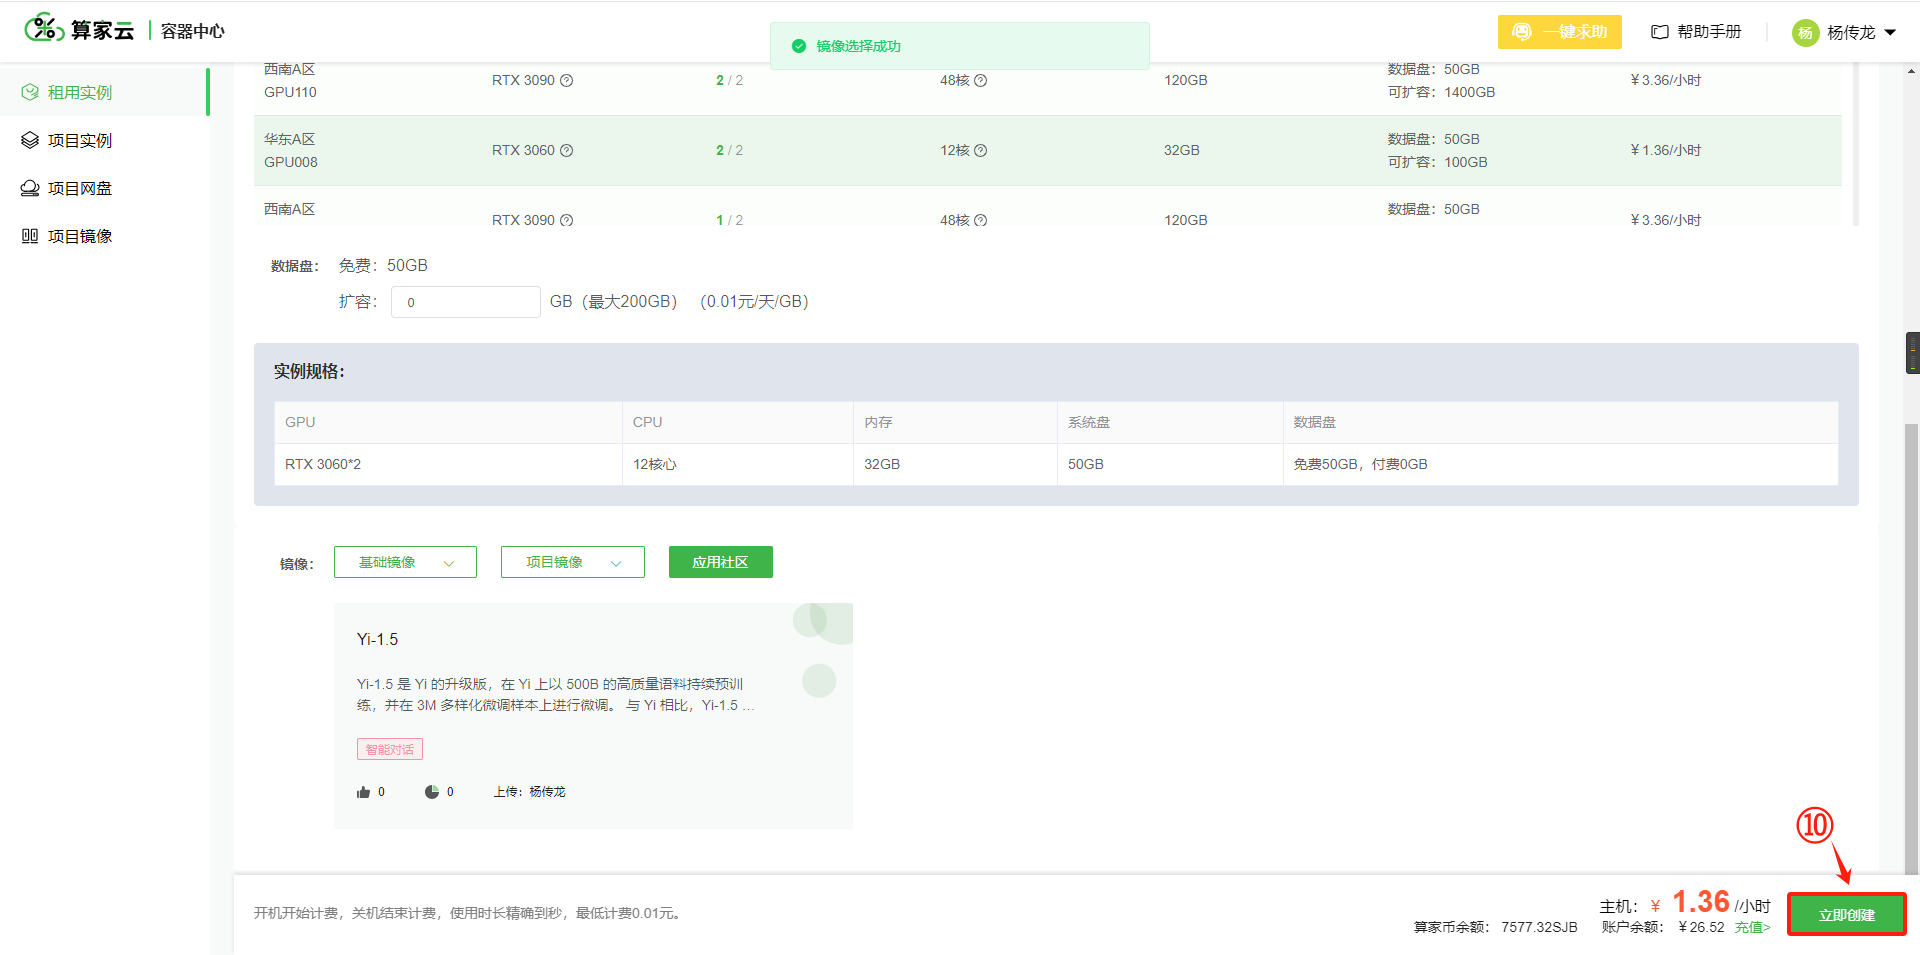Click the 项目实例 layers icon
1920x955 pixels.
30,140
